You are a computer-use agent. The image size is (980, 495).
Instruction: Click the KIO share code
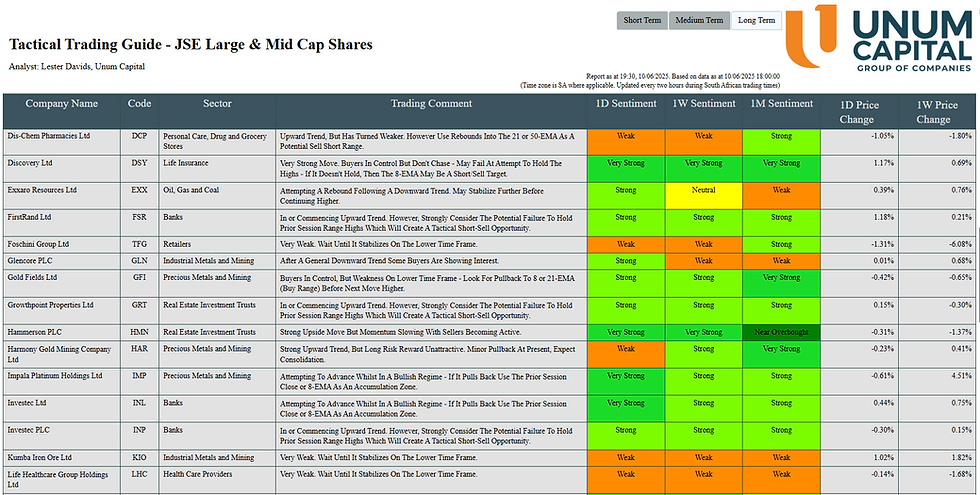click(x=139, y=458)
